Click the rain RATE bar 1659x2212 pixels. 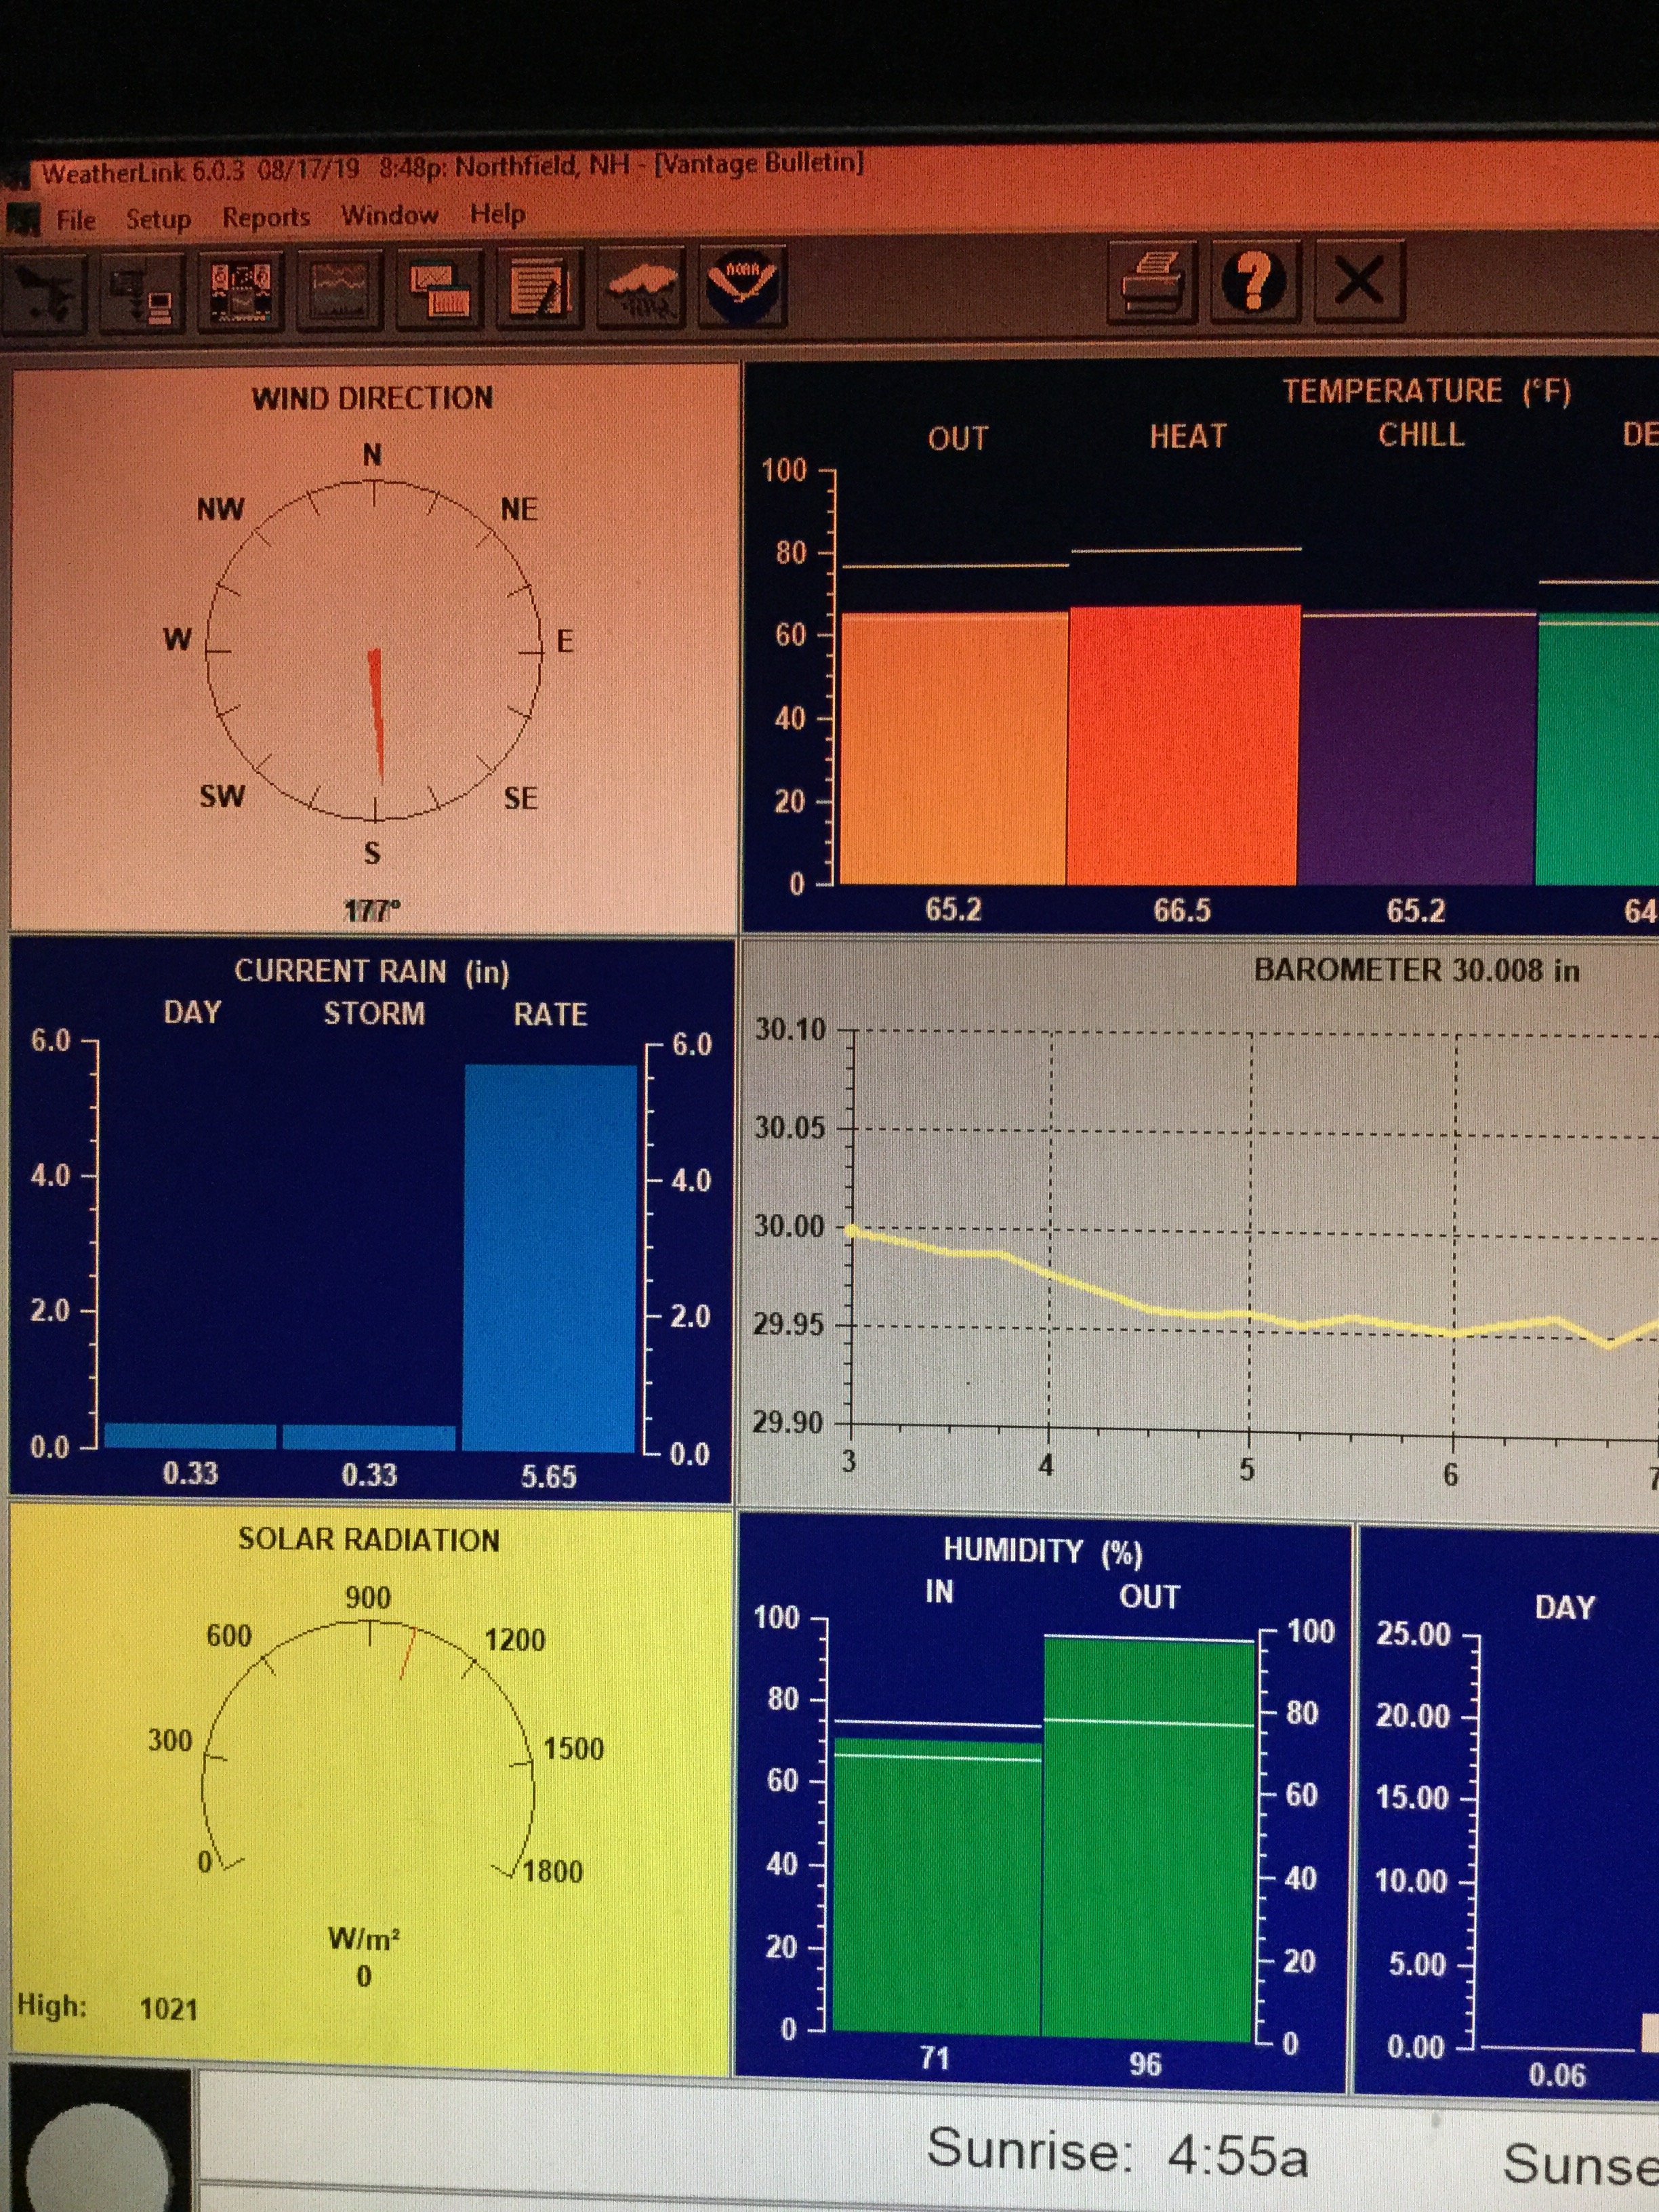pyautogui.click(x=550, y=1257)
